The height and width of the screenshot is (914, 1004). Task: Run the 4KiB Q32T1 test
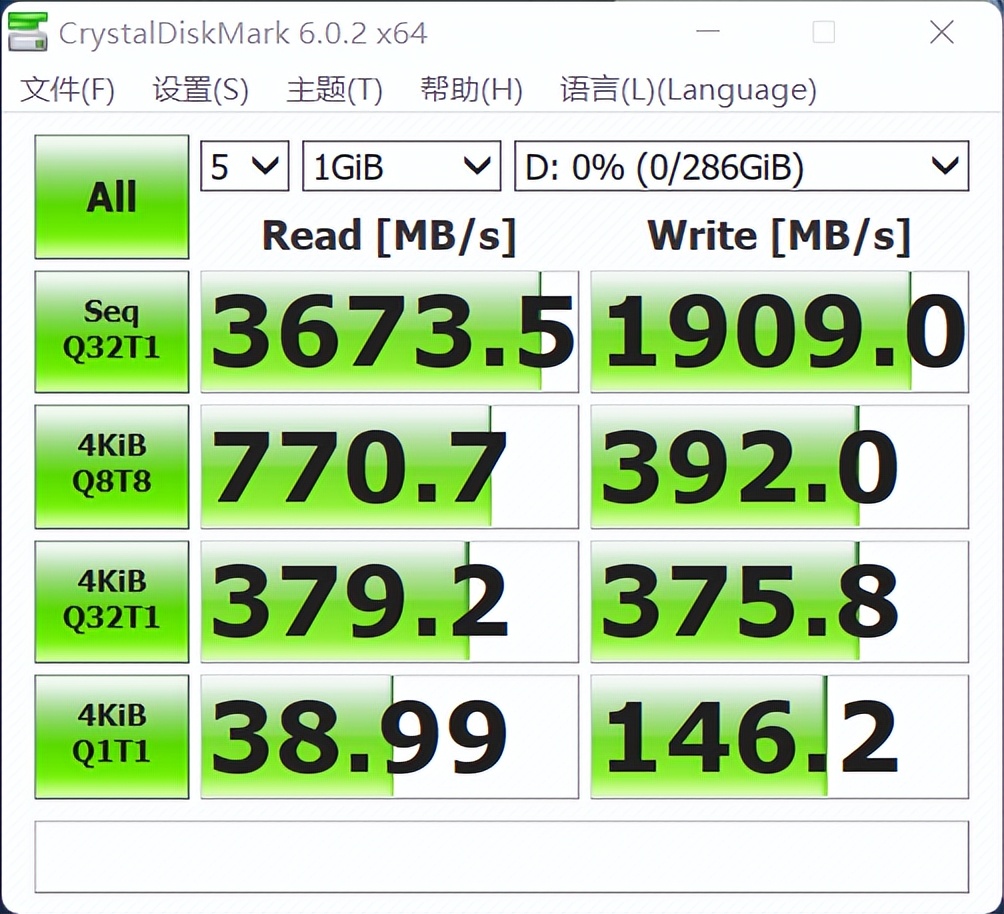click(110, 600)
